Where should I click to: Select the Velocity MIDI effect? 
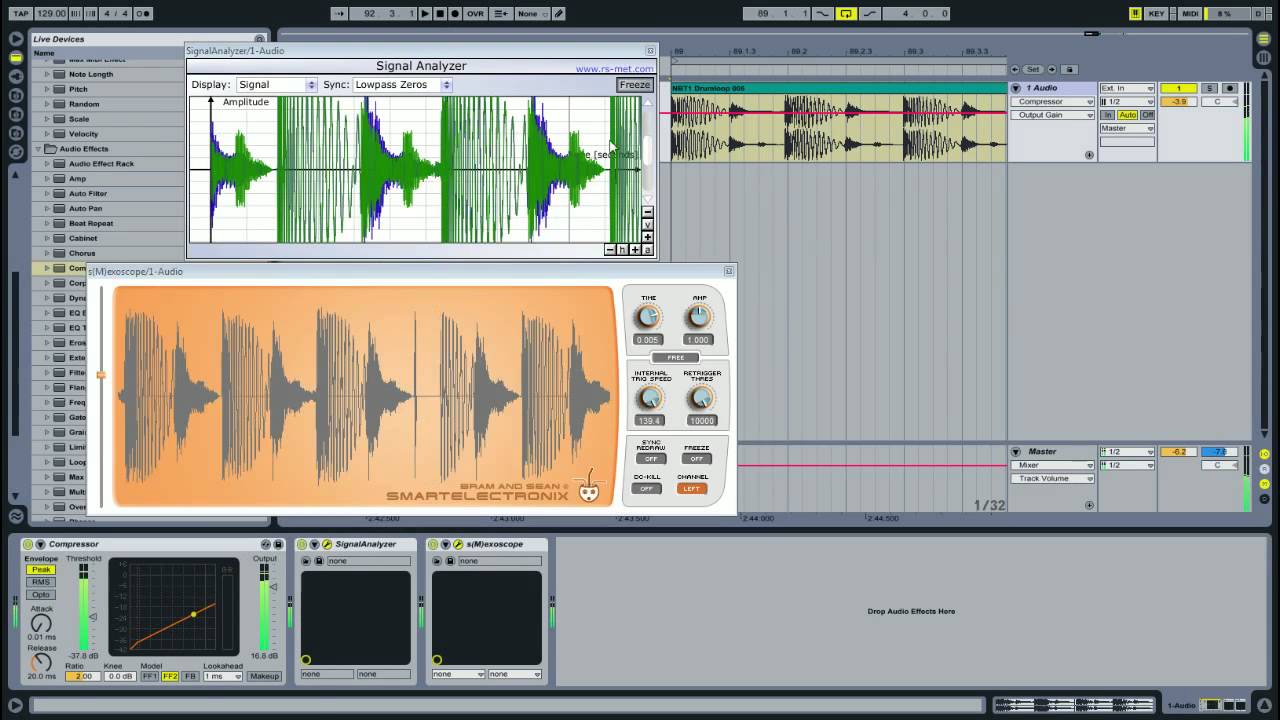coord(83,134)
